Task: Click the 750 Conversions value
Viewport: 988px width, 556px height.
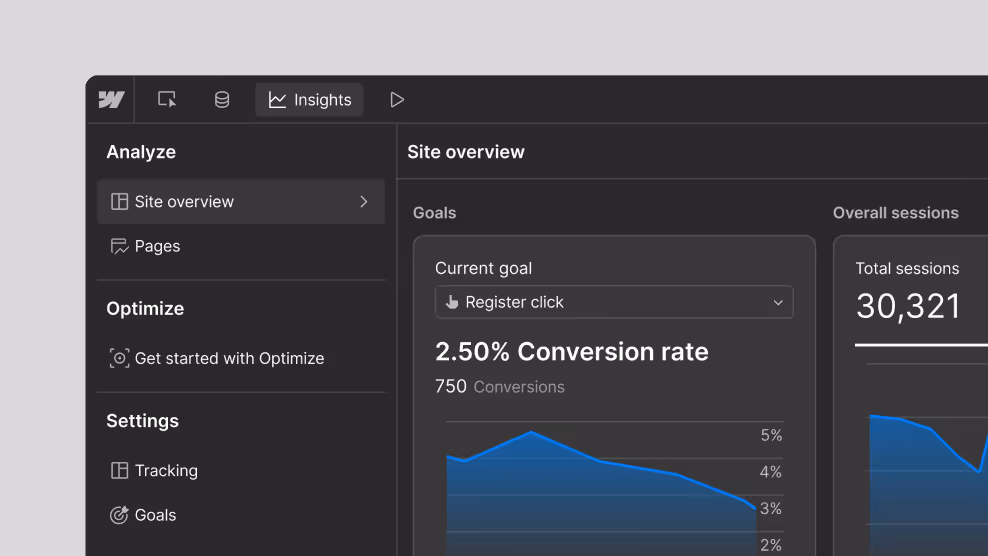Action: click(500, 386)
